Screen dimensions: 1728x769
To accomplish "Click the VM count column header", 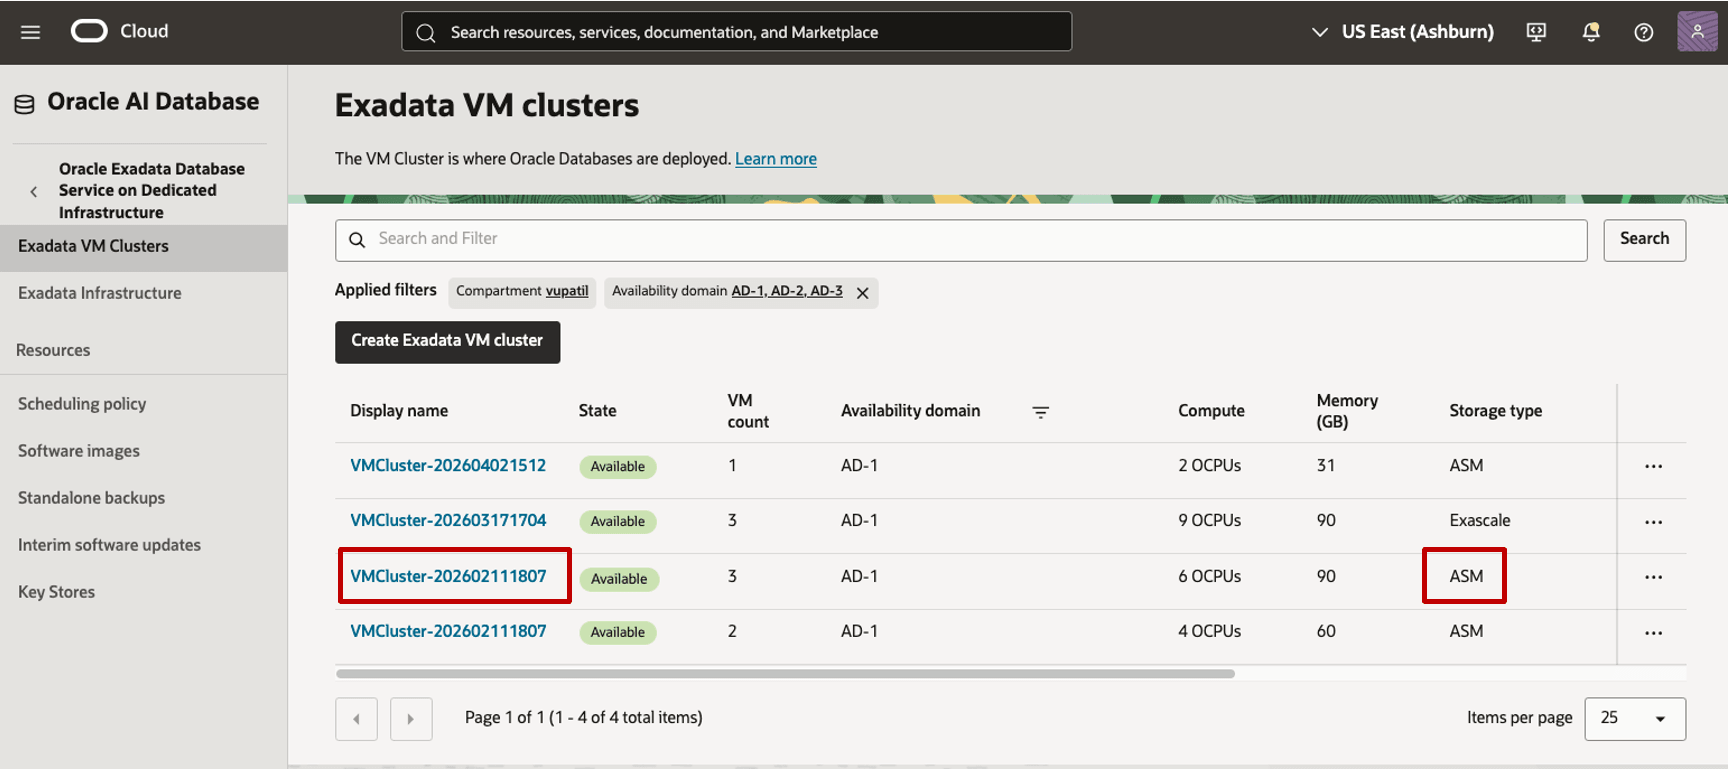I will pos(747,411).
